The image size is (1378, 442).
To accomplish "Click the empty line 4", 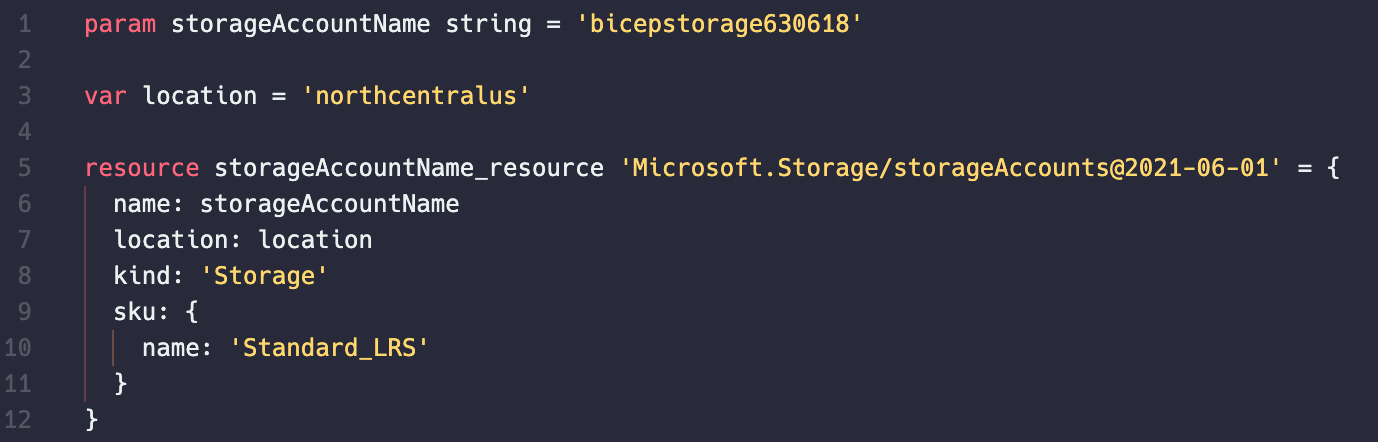I will pos(700,132).
